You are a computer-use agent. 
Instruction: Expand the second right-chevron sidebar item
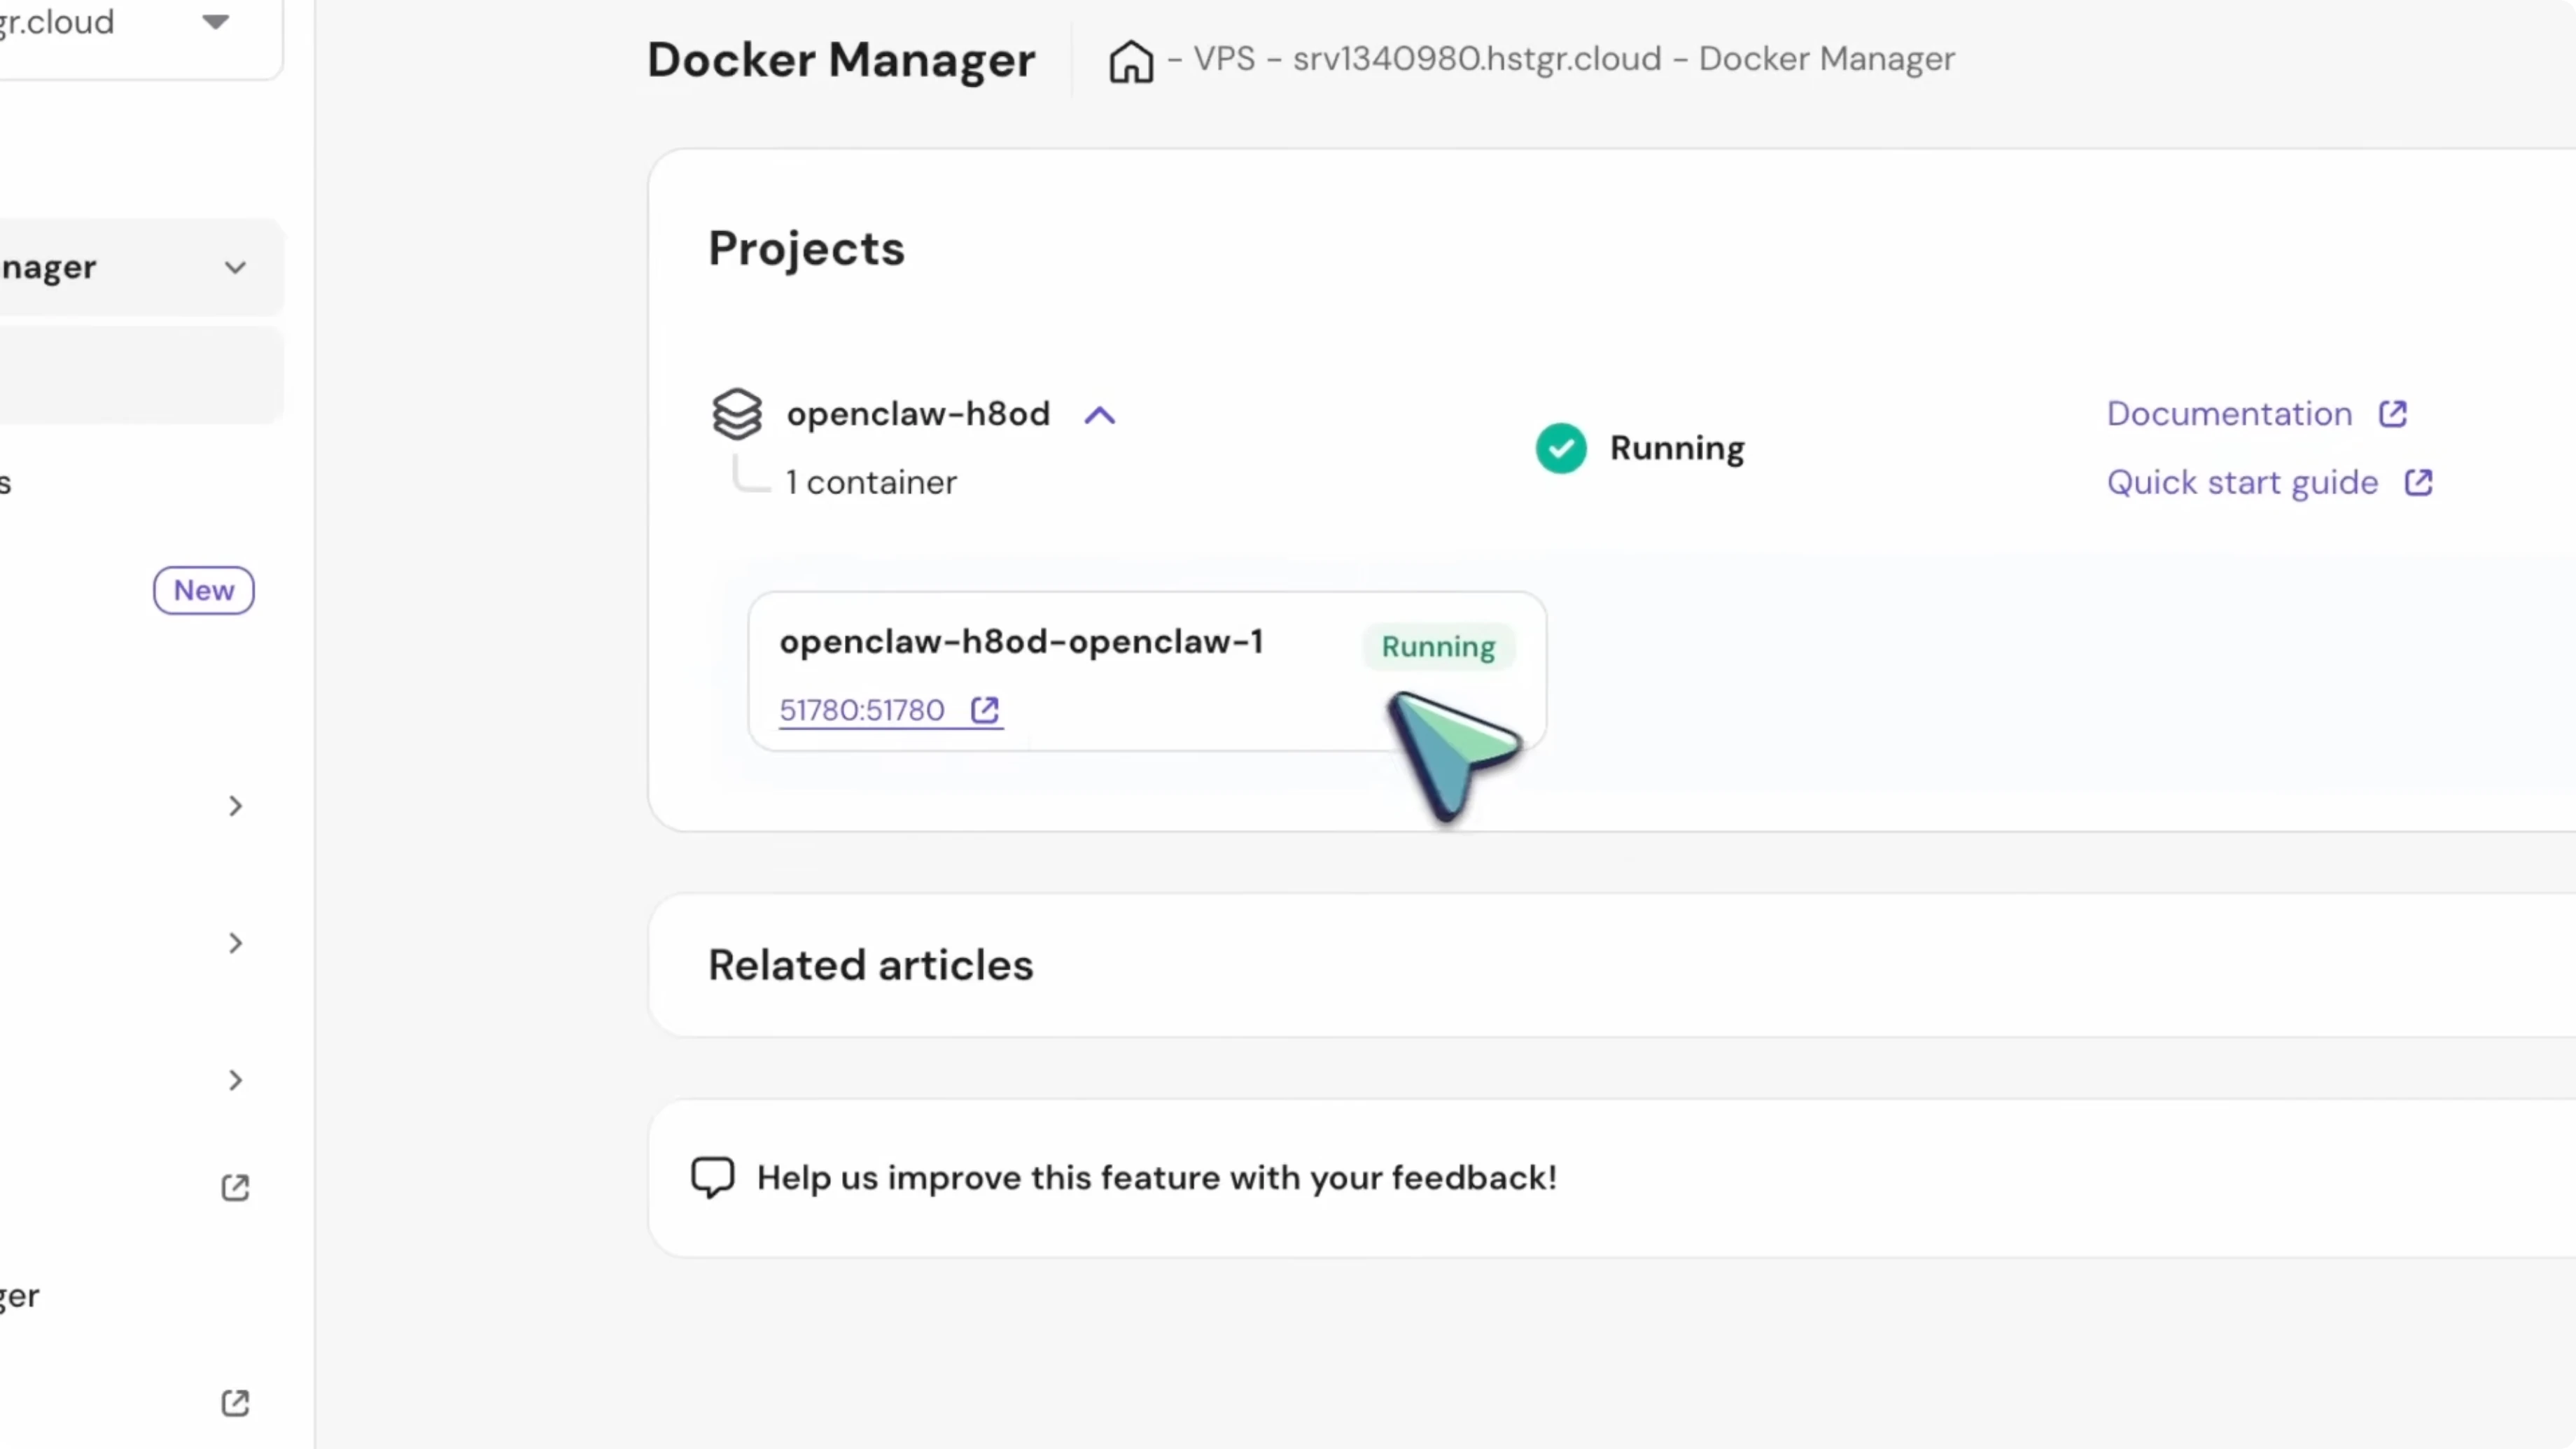[235, 943]
